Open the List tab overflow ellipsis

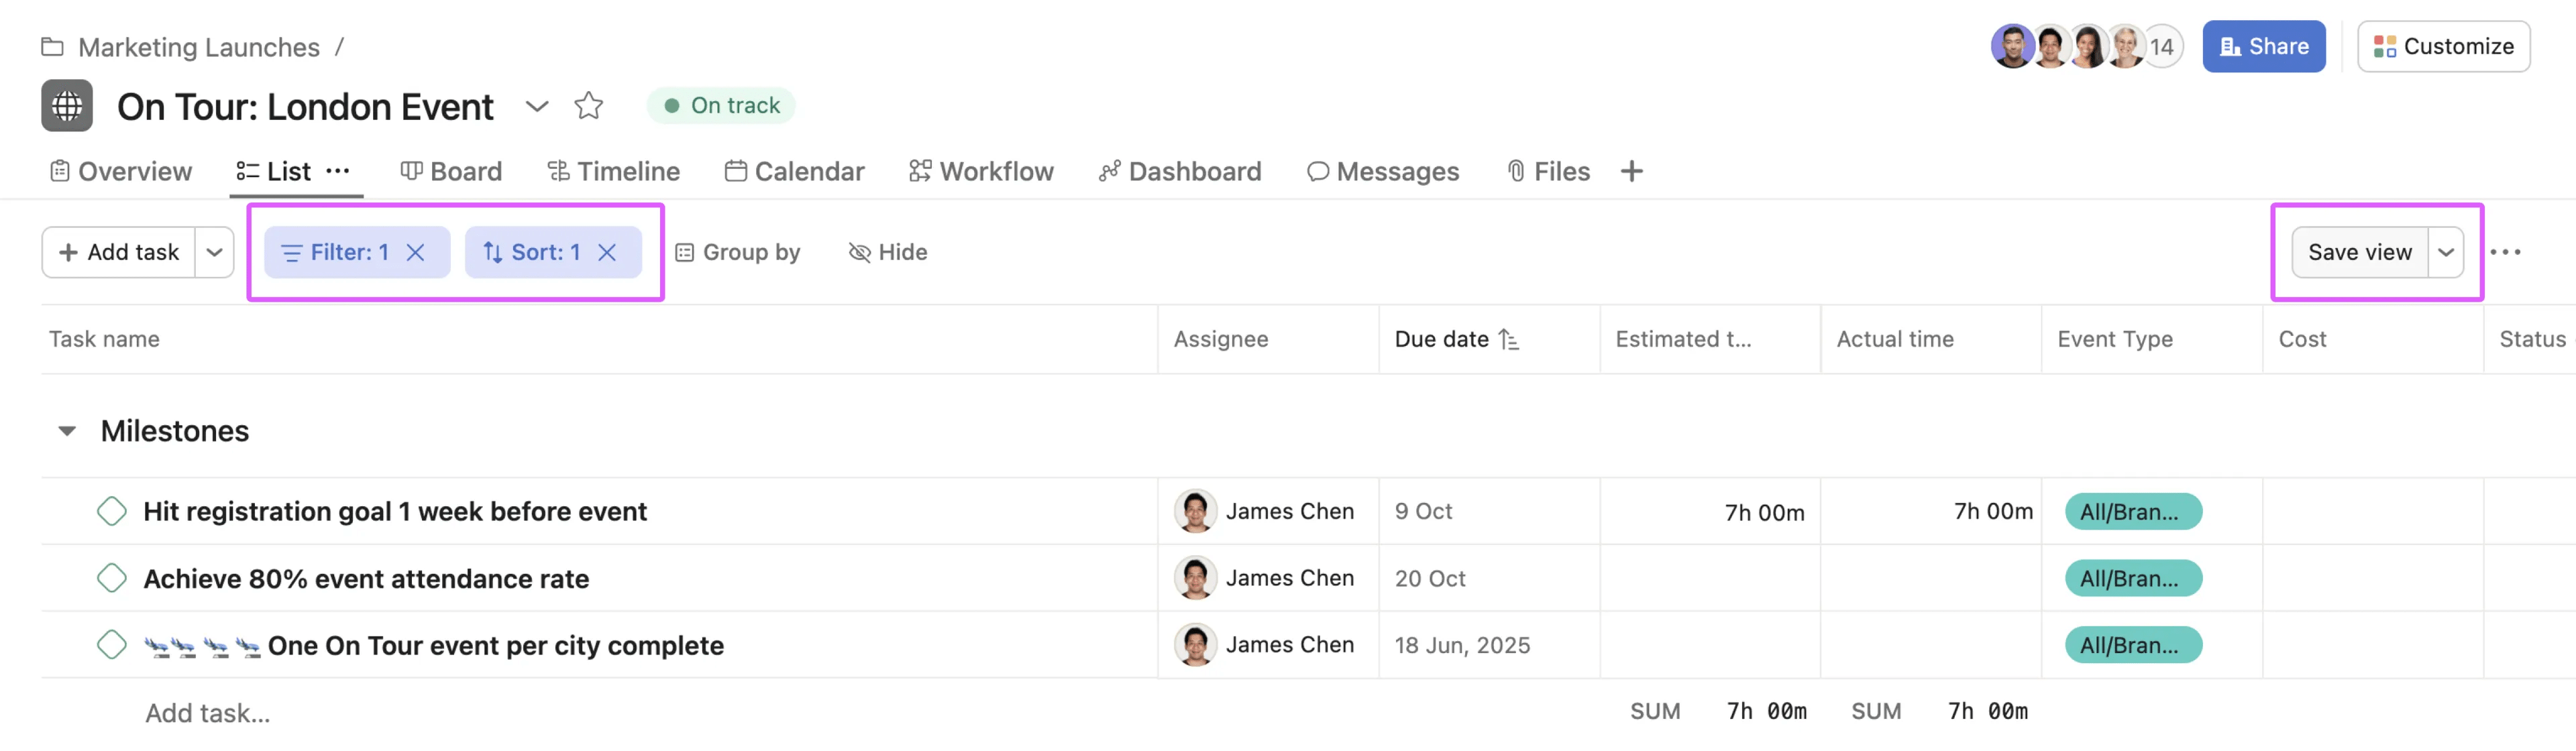click(337, 171)
